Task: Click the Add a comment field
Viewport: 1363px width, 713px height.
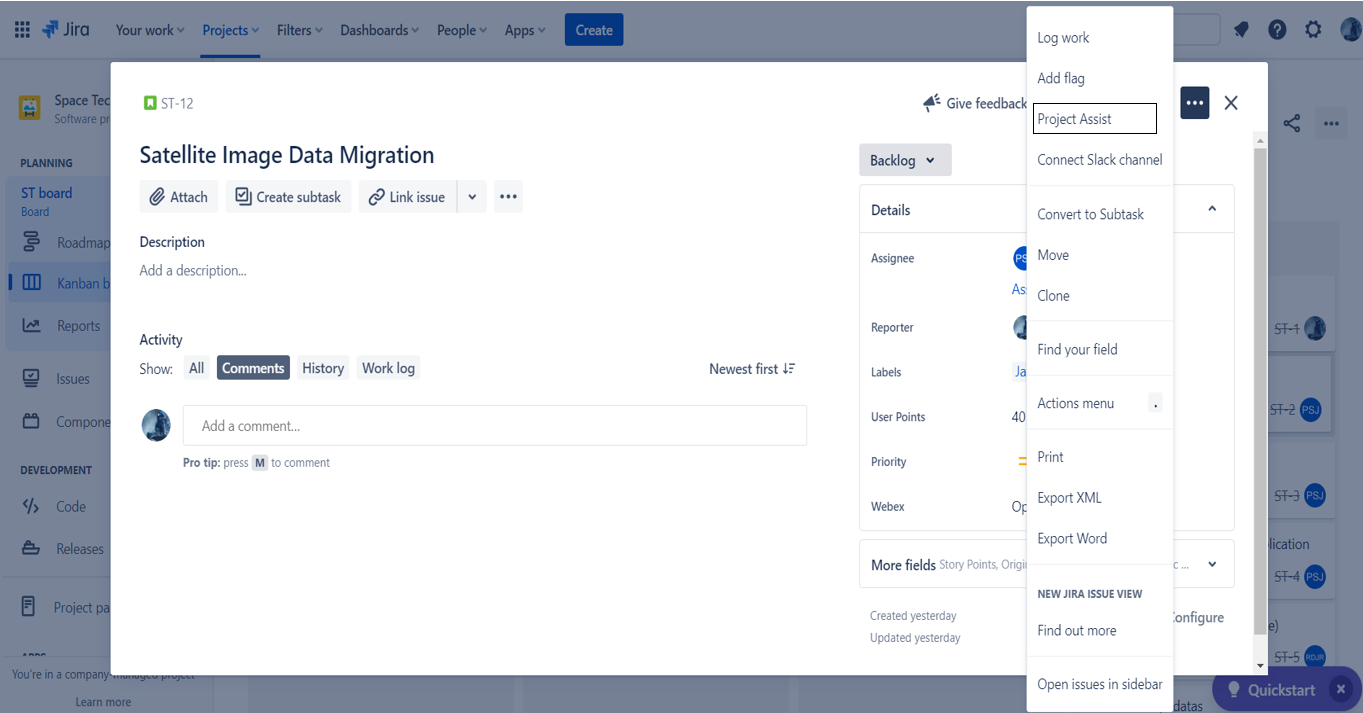Action: pyautogui.click(x=494, y=425)
